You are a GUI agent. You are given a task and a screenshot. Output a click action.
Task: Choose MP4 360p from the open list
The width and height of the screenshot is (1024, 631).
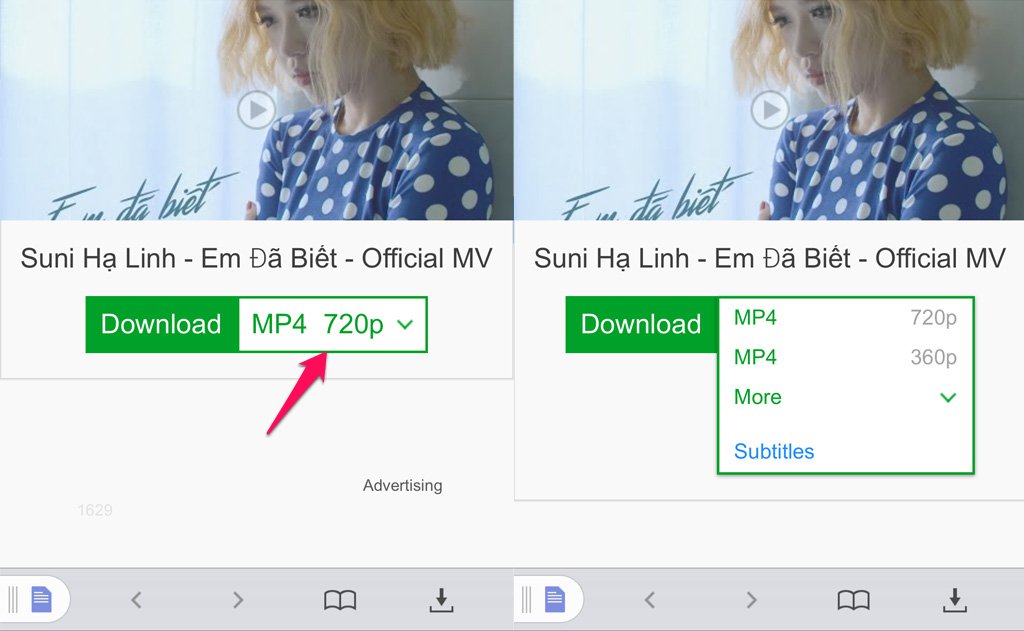[x=845, y=357]
